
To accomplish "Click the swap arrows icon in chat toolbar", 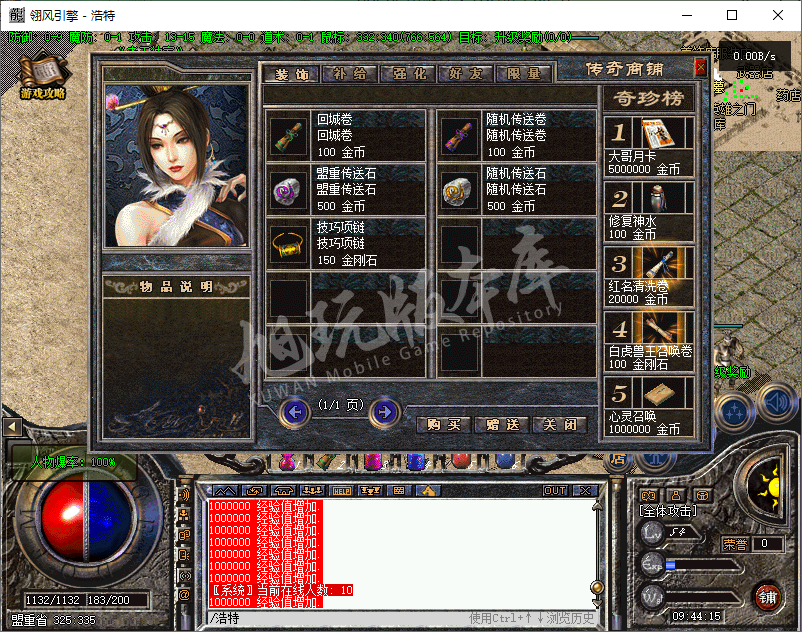I will [x=254, y=491].
